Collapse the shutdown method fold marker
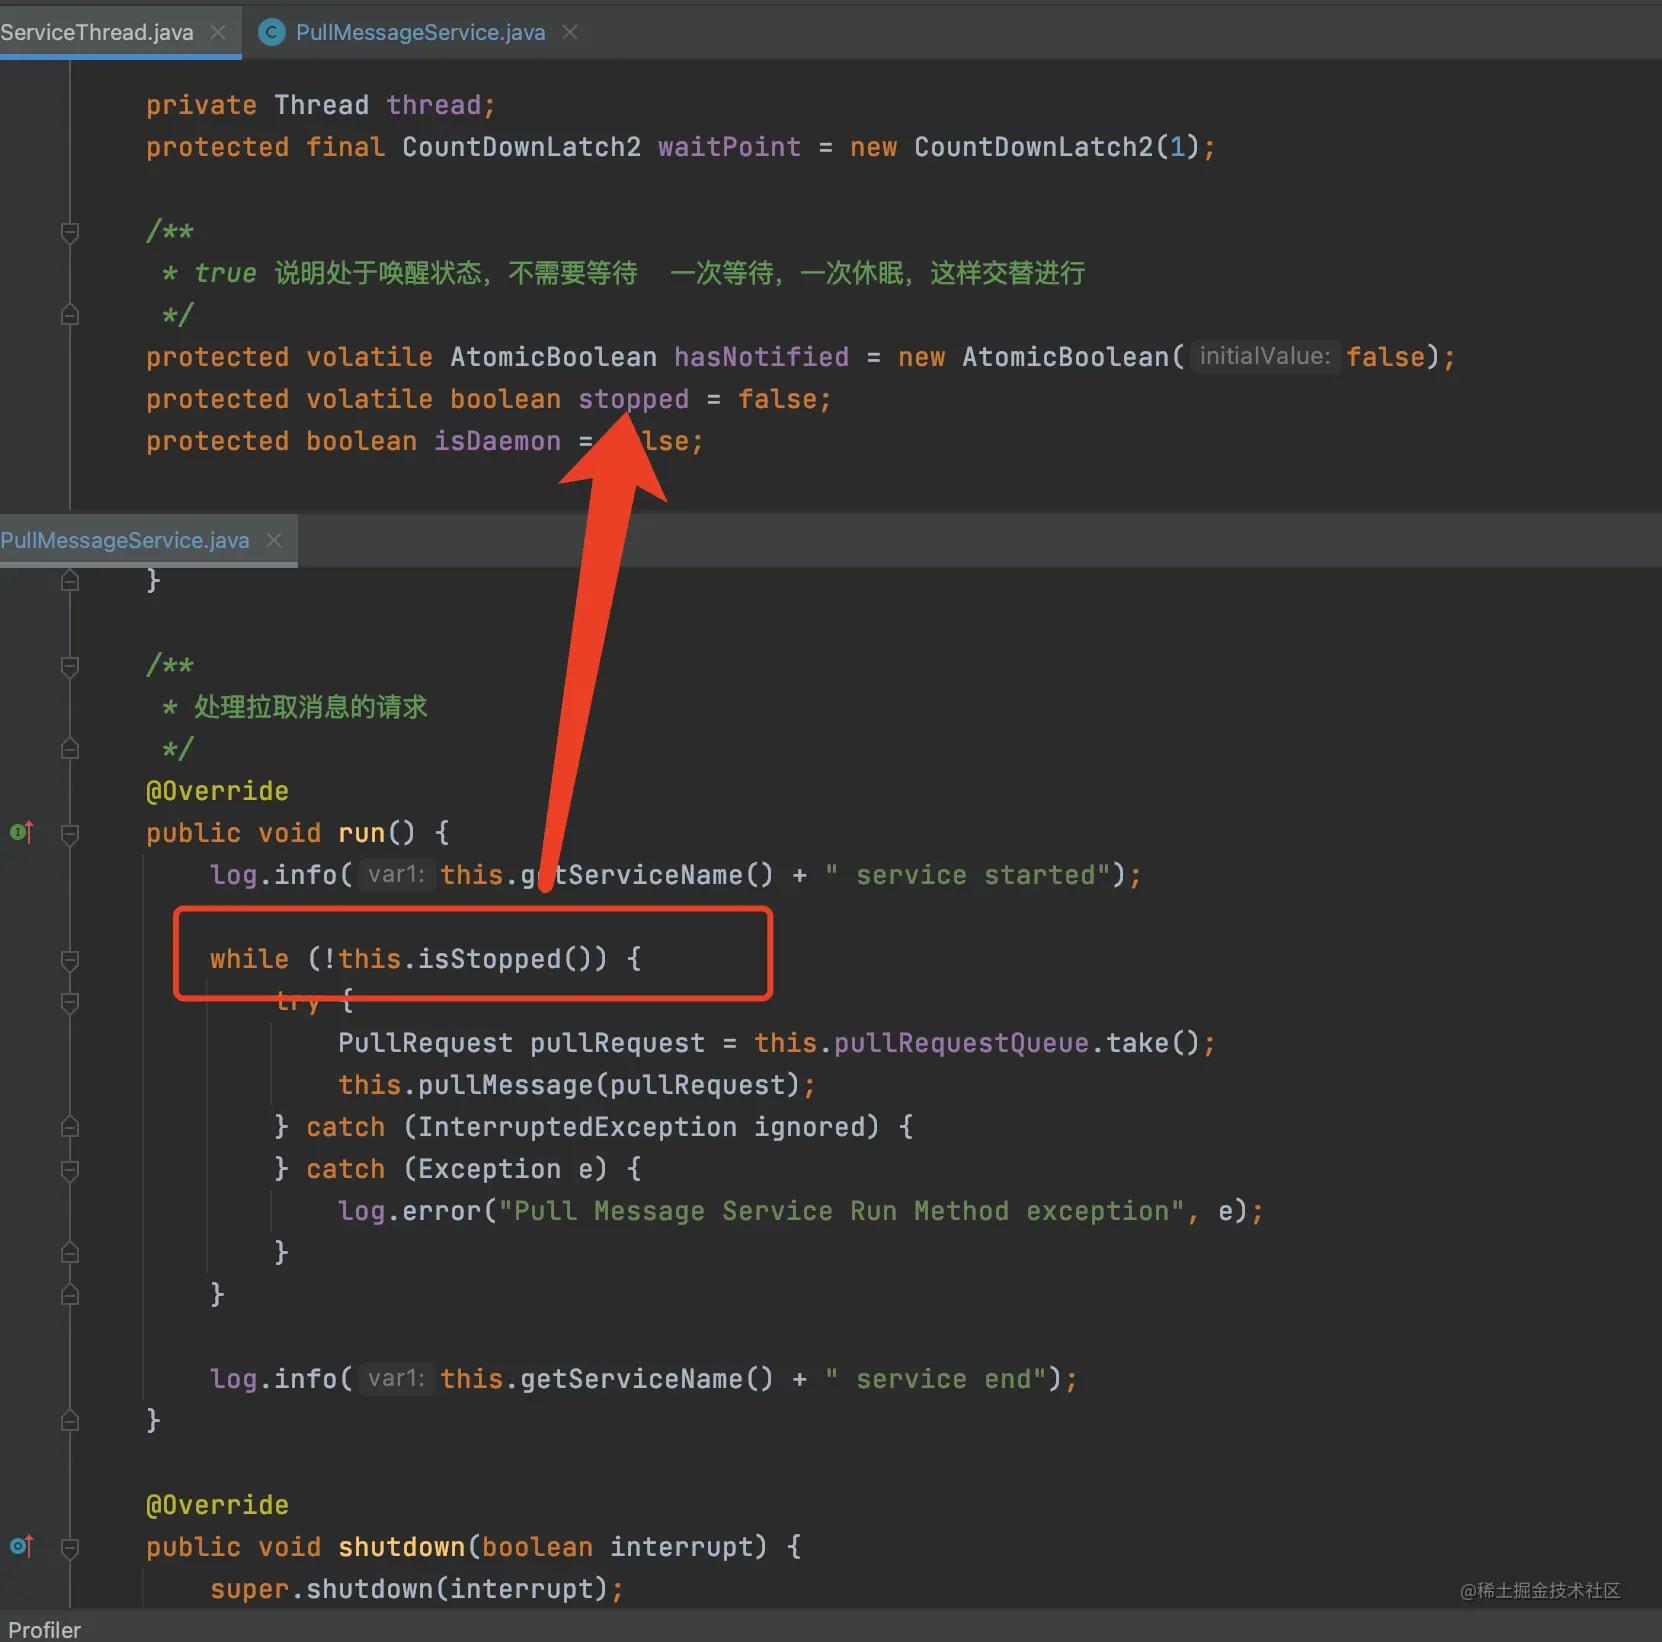This screenshot has height=1642, width=1662. click(x=70, y=1547)
